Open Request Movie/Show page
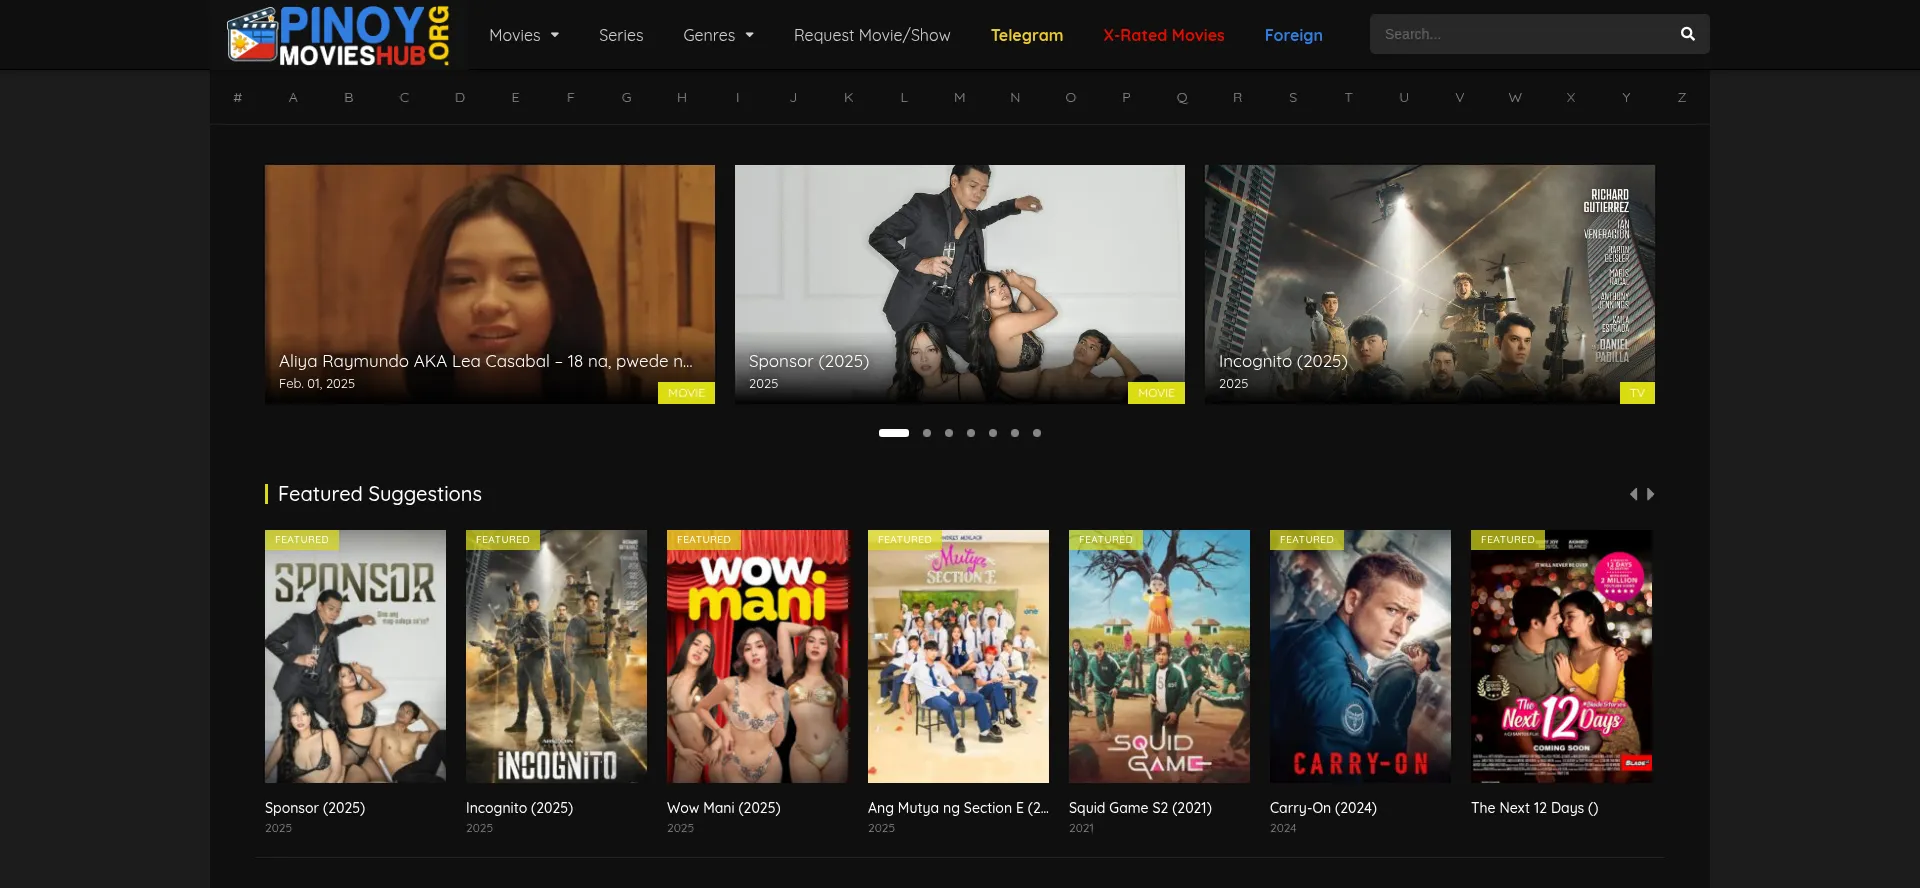This screenshot has height=888, width=1920. pos(871,35)
